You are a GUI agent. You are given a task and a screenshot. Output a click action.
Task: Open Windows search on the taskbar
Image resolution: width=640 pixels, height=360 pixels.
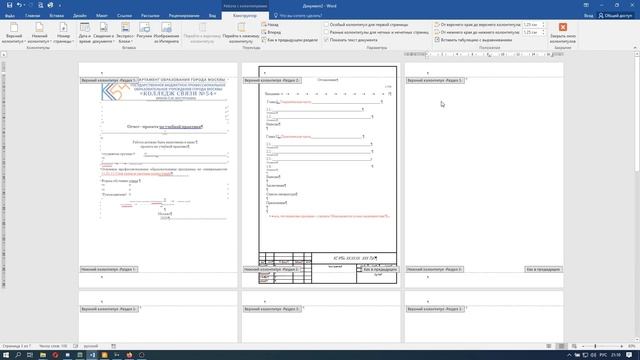(x=18, y=355)
